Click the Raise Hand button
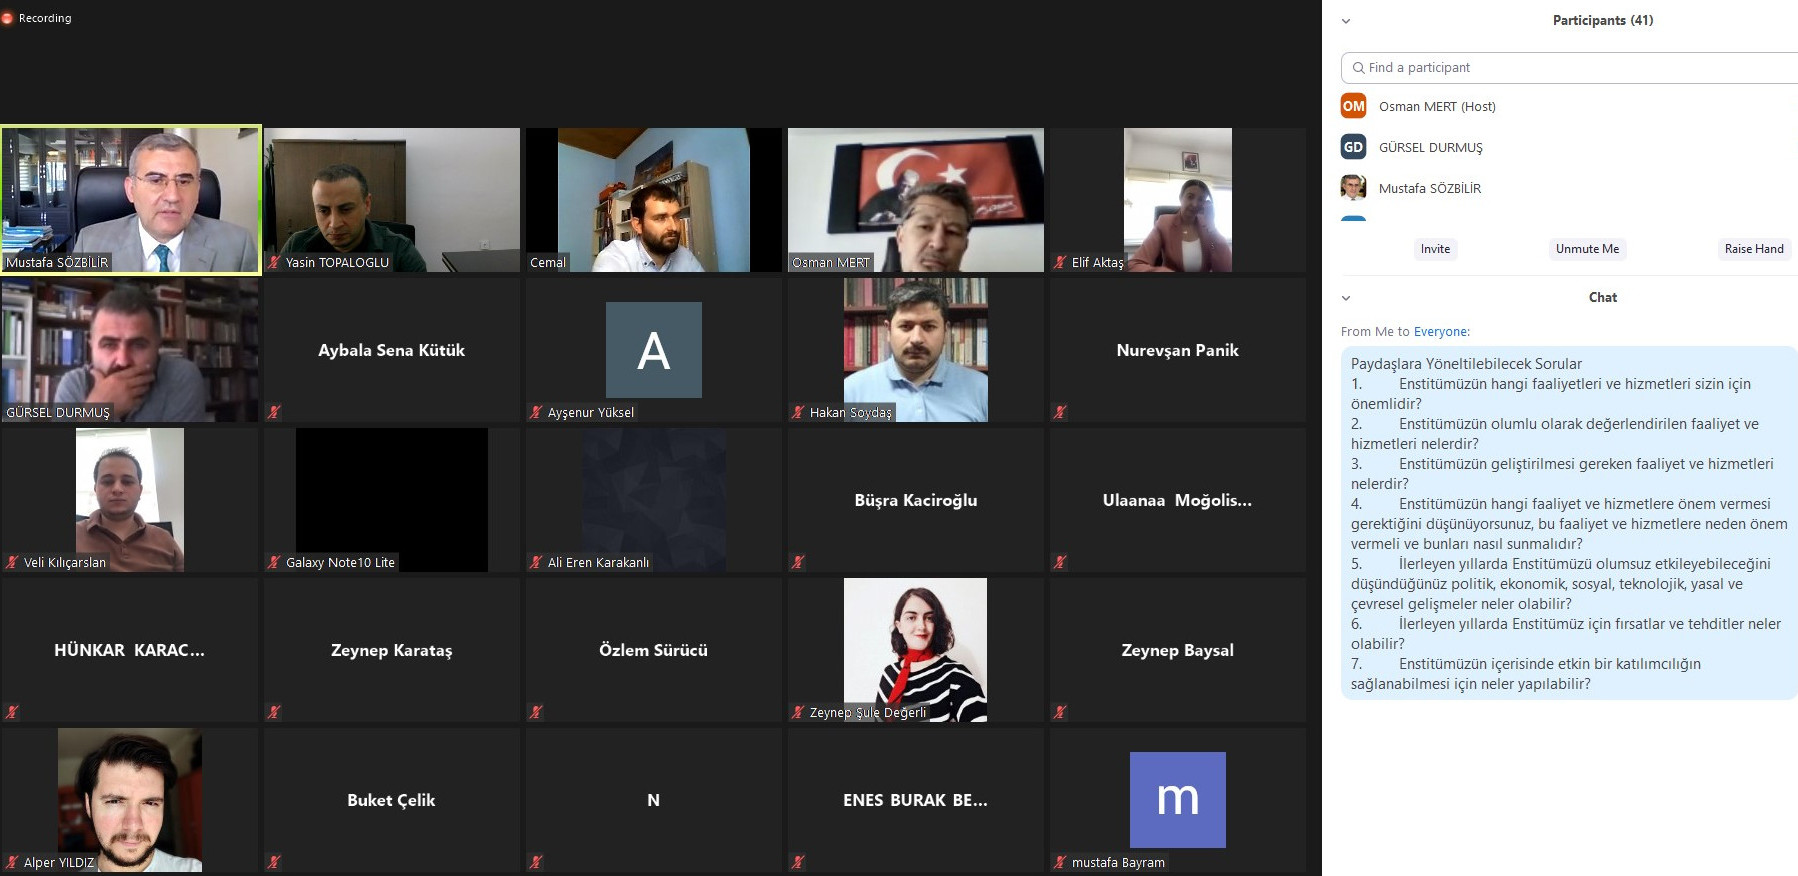1798x876 pixels. [1753, 249]
